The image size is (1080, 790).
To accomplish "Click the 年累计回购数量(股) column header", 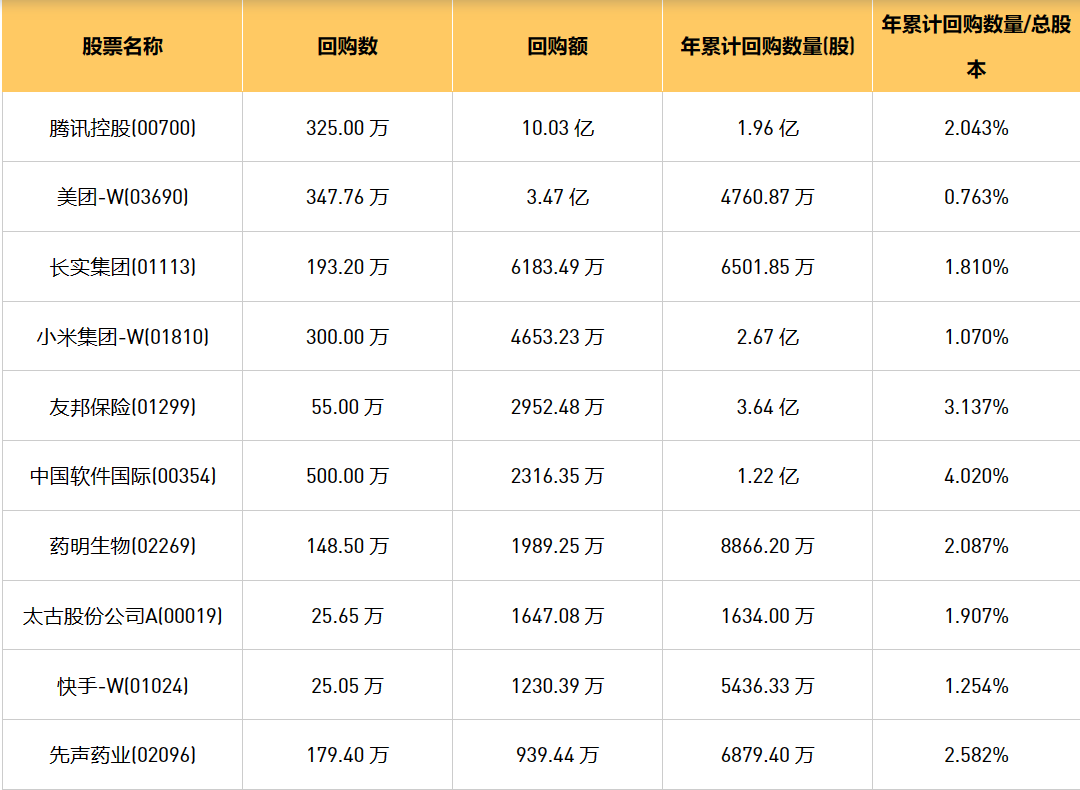I will pos(767,46).
